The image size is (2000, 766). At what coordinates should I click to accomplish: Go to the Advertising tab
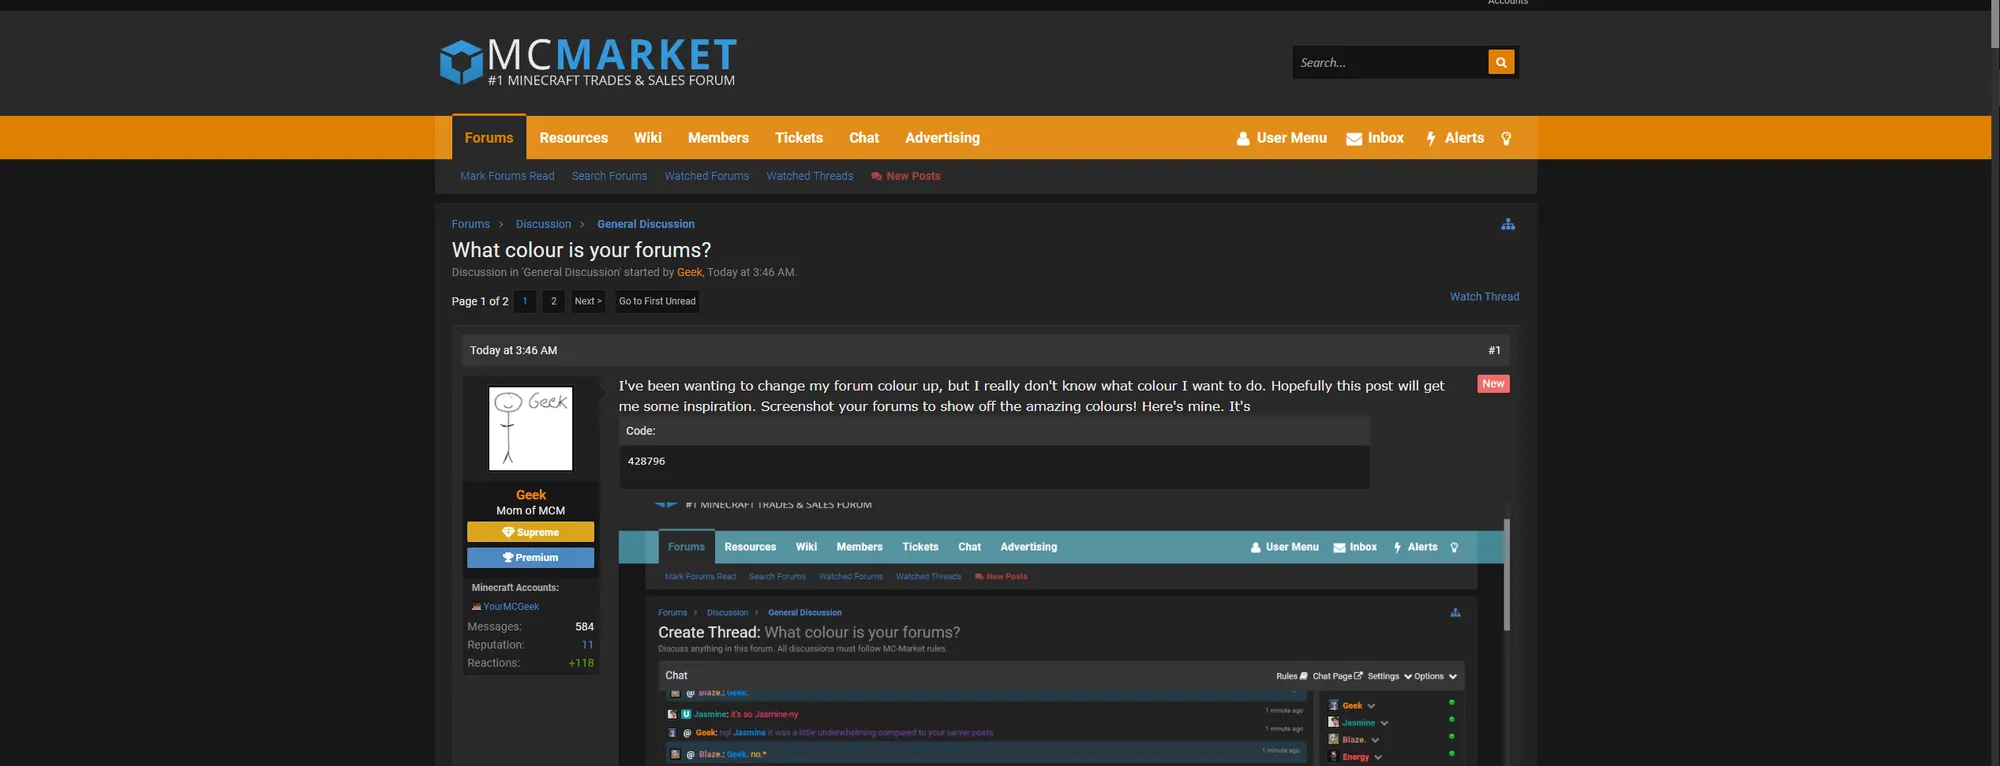click(x=943, y=138)
